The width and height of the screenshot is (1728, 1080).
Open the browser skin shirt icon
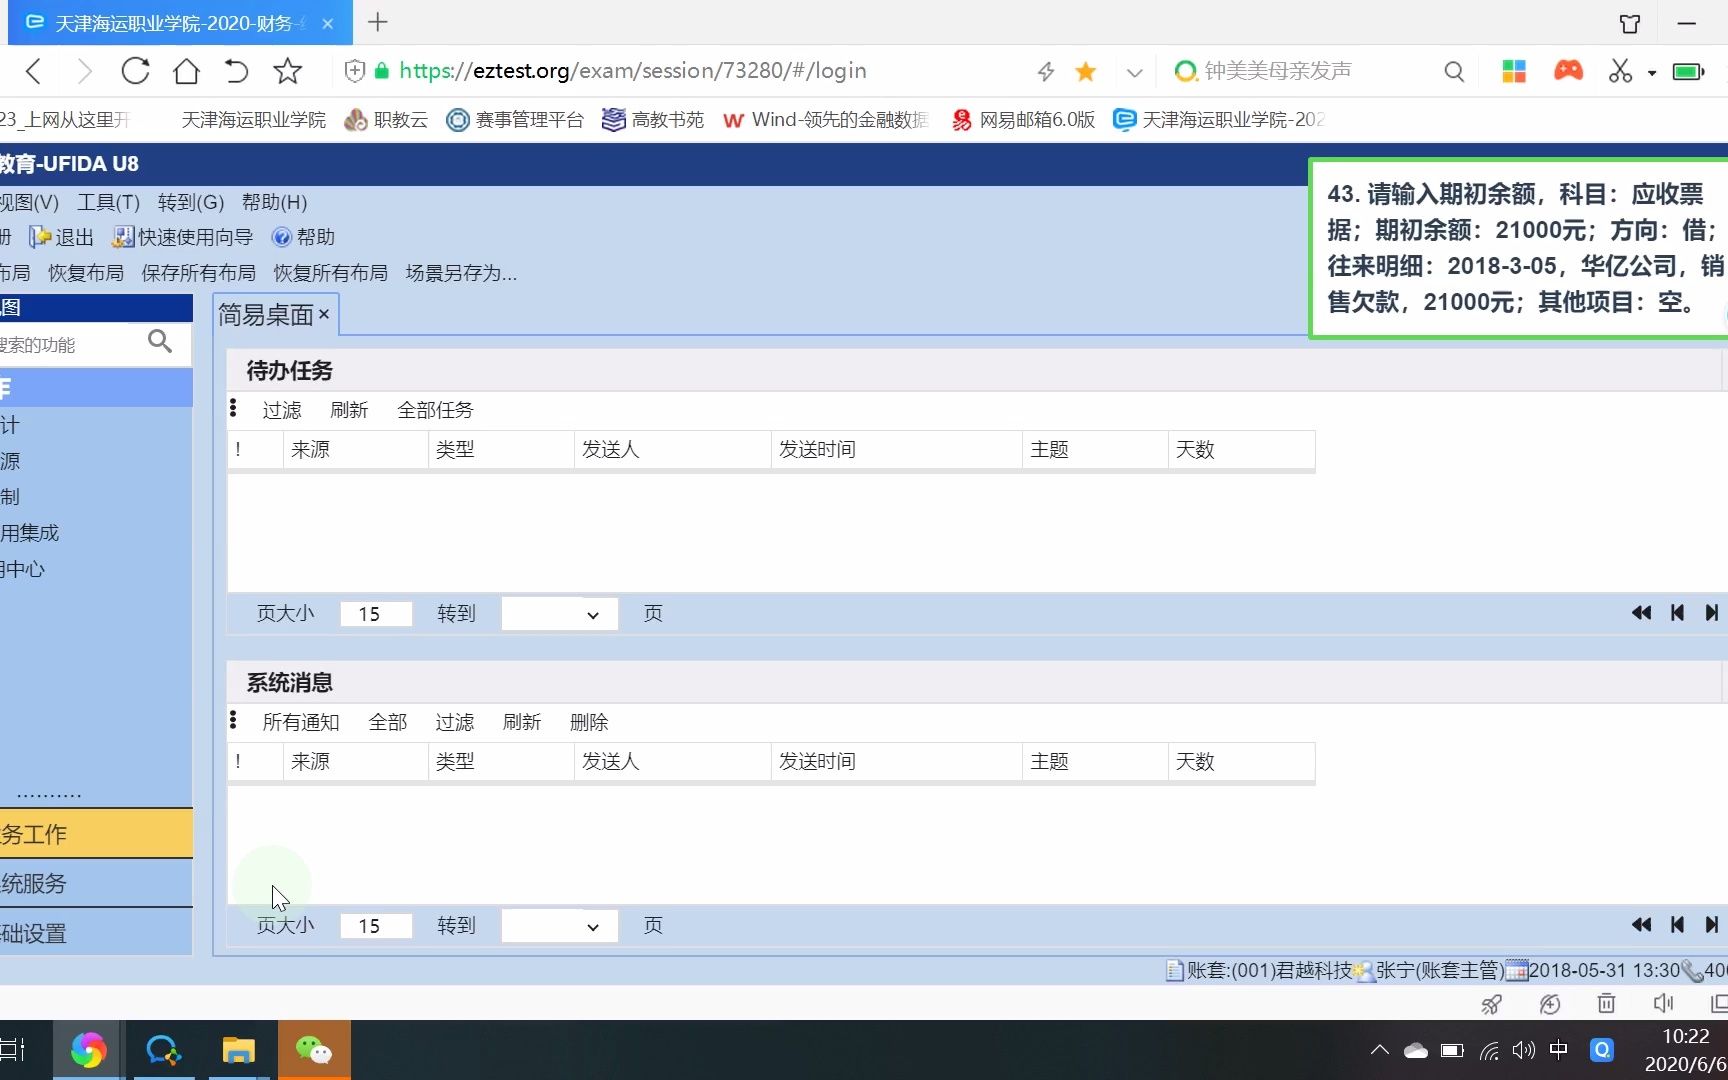click(1630, 23)
